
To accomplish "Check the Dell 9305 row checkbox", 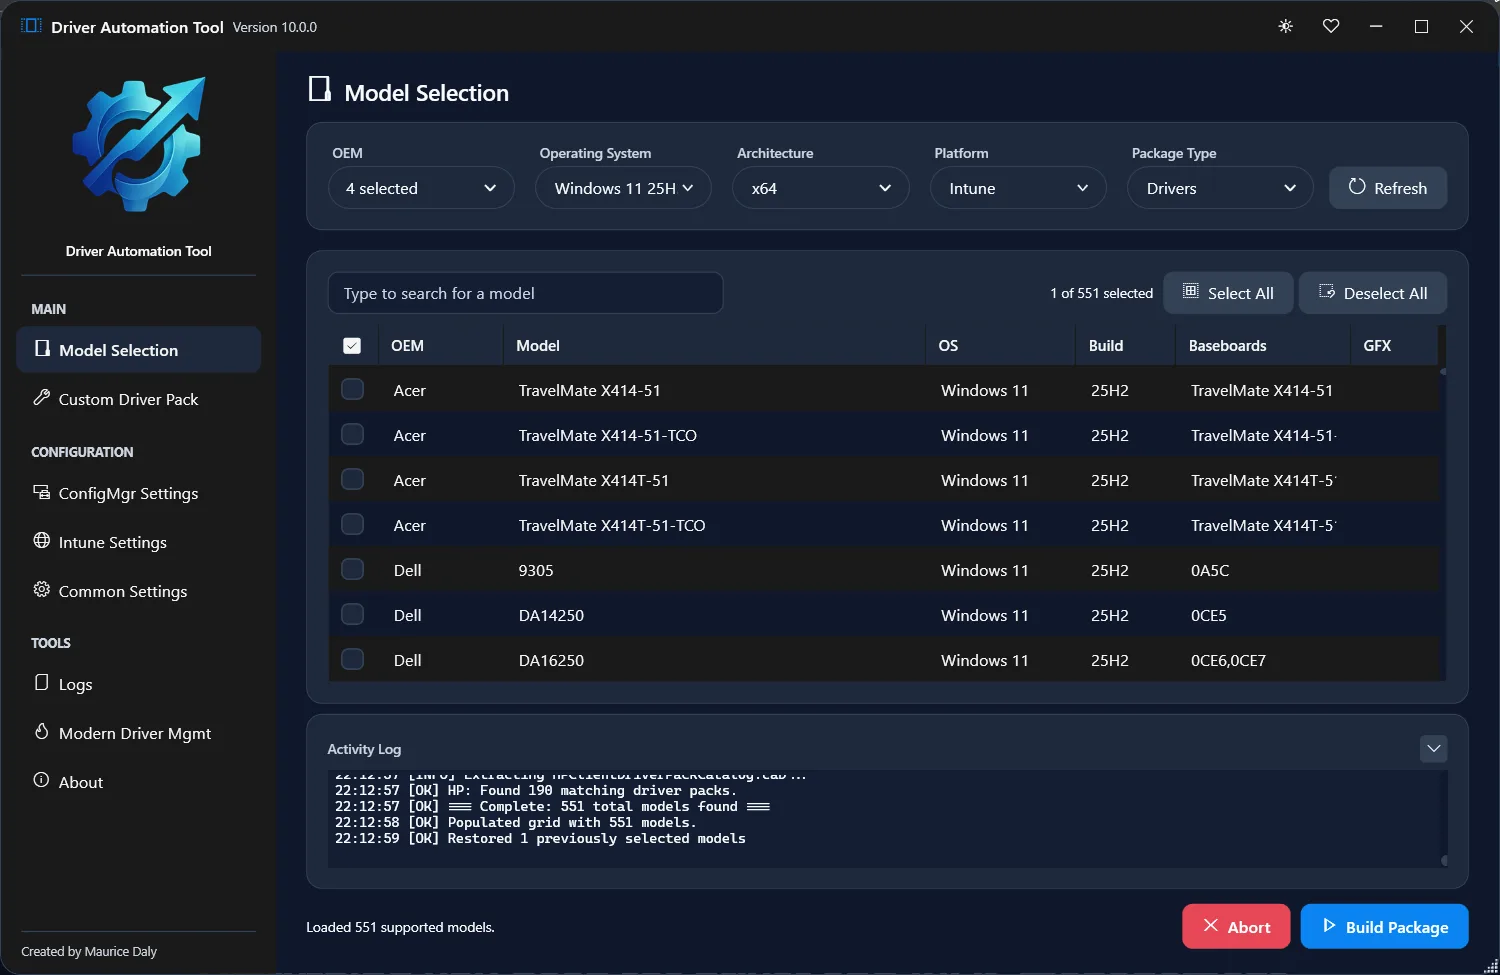I will click(352, 569).
